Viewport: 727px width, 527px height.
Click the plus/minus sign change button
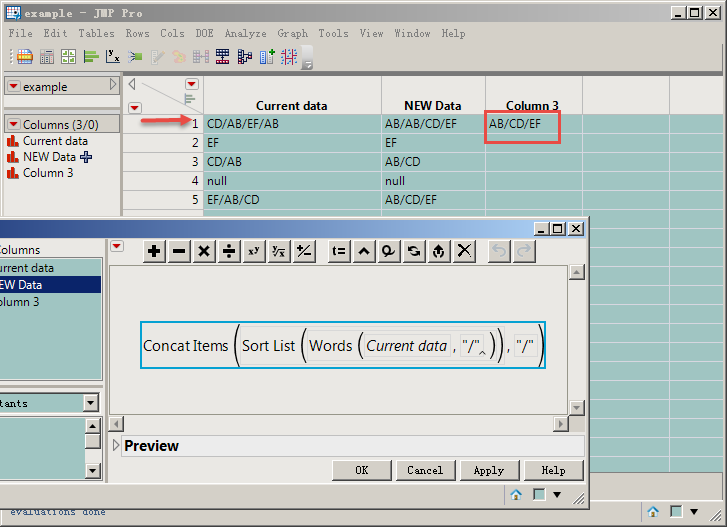tap(304, 251)
